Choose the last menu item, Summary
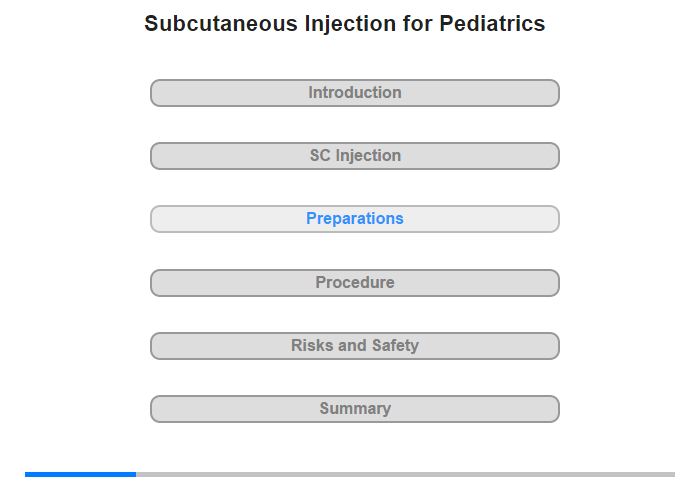Screen dimensions: 700x480 coord(354,409)
